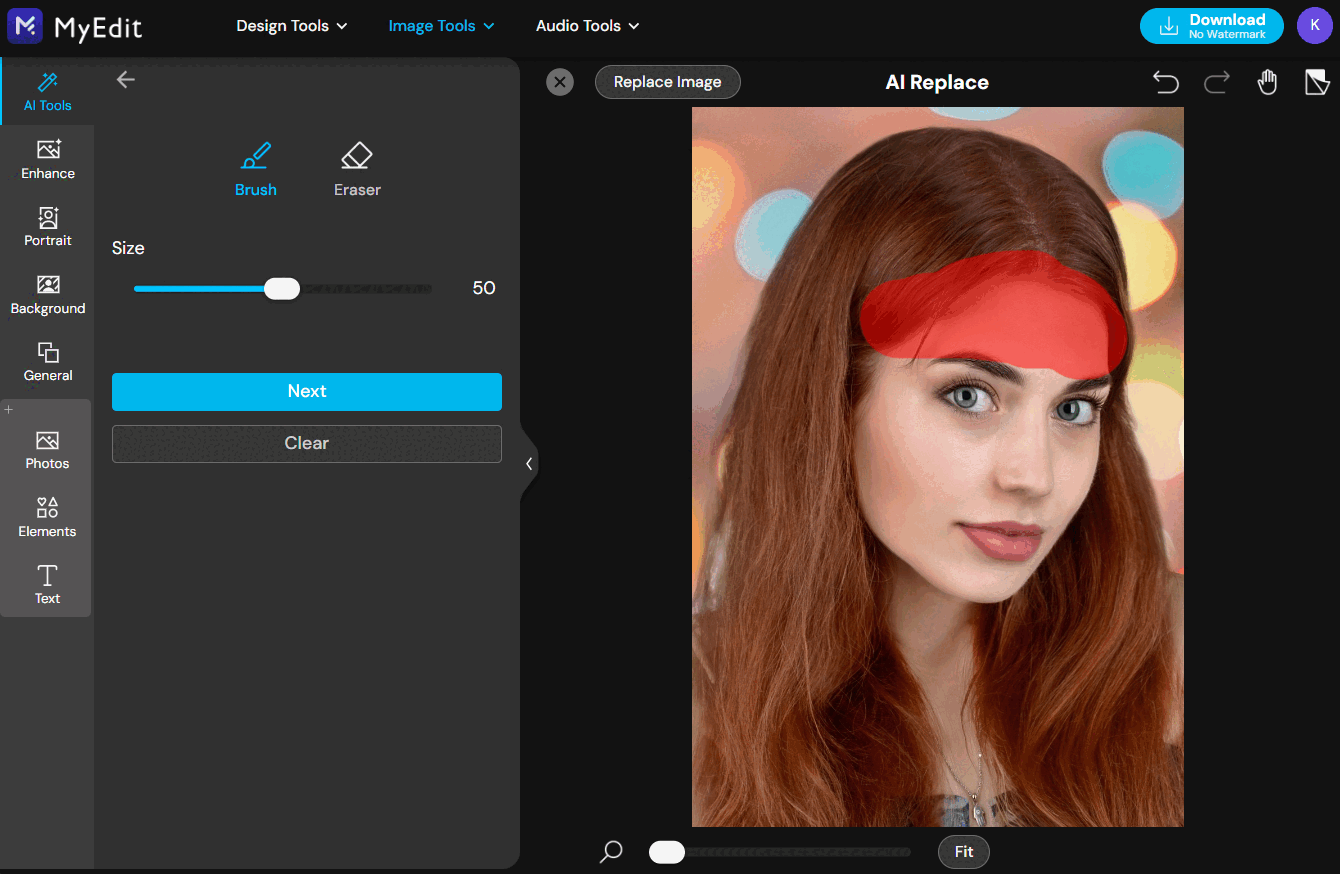Select the Eraser tool

(357, 169)
